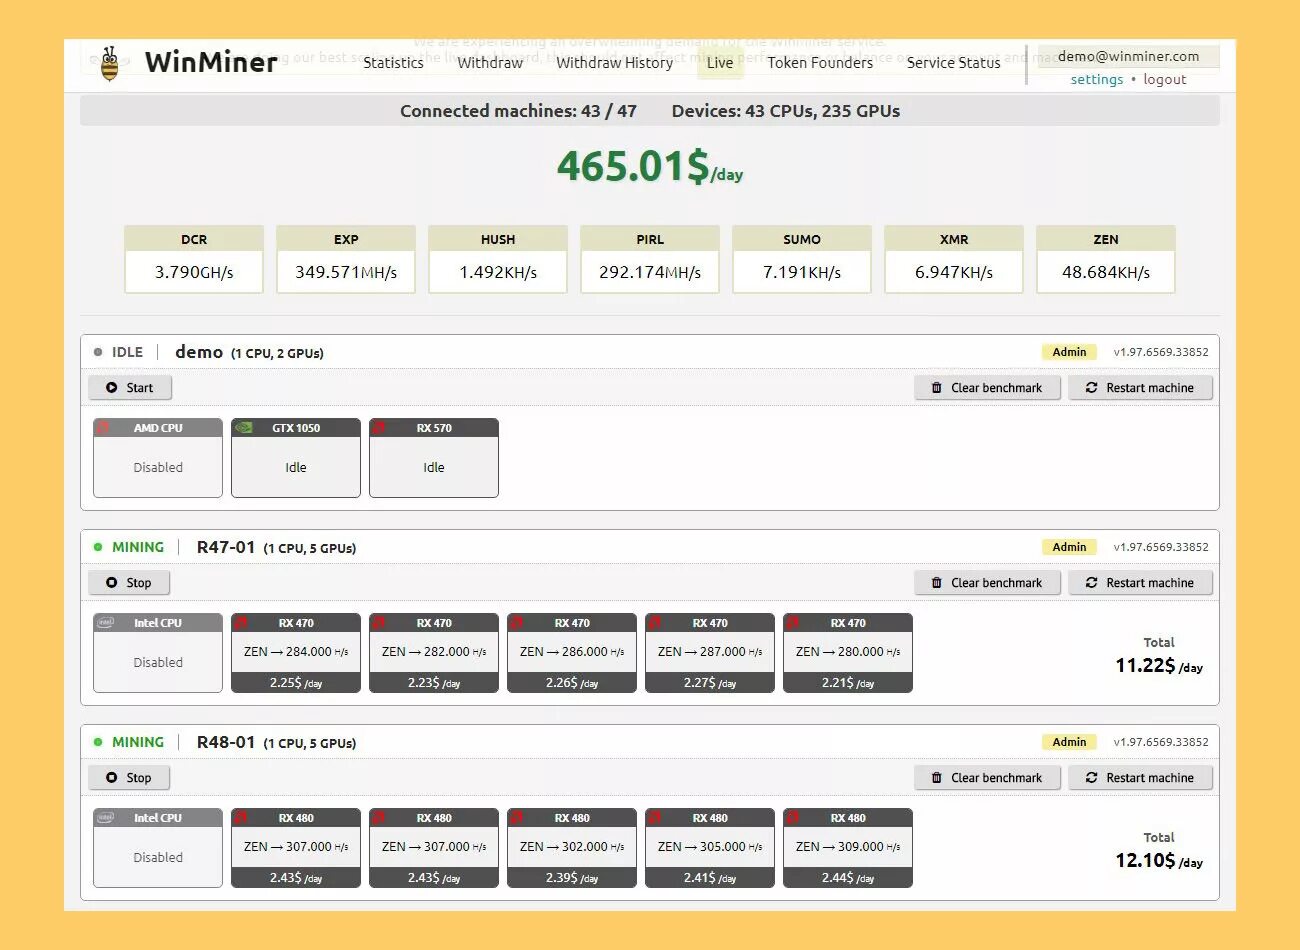Select the RX 570 device card
This screenshot has height=950, width=1300.
tap(434, 457)
